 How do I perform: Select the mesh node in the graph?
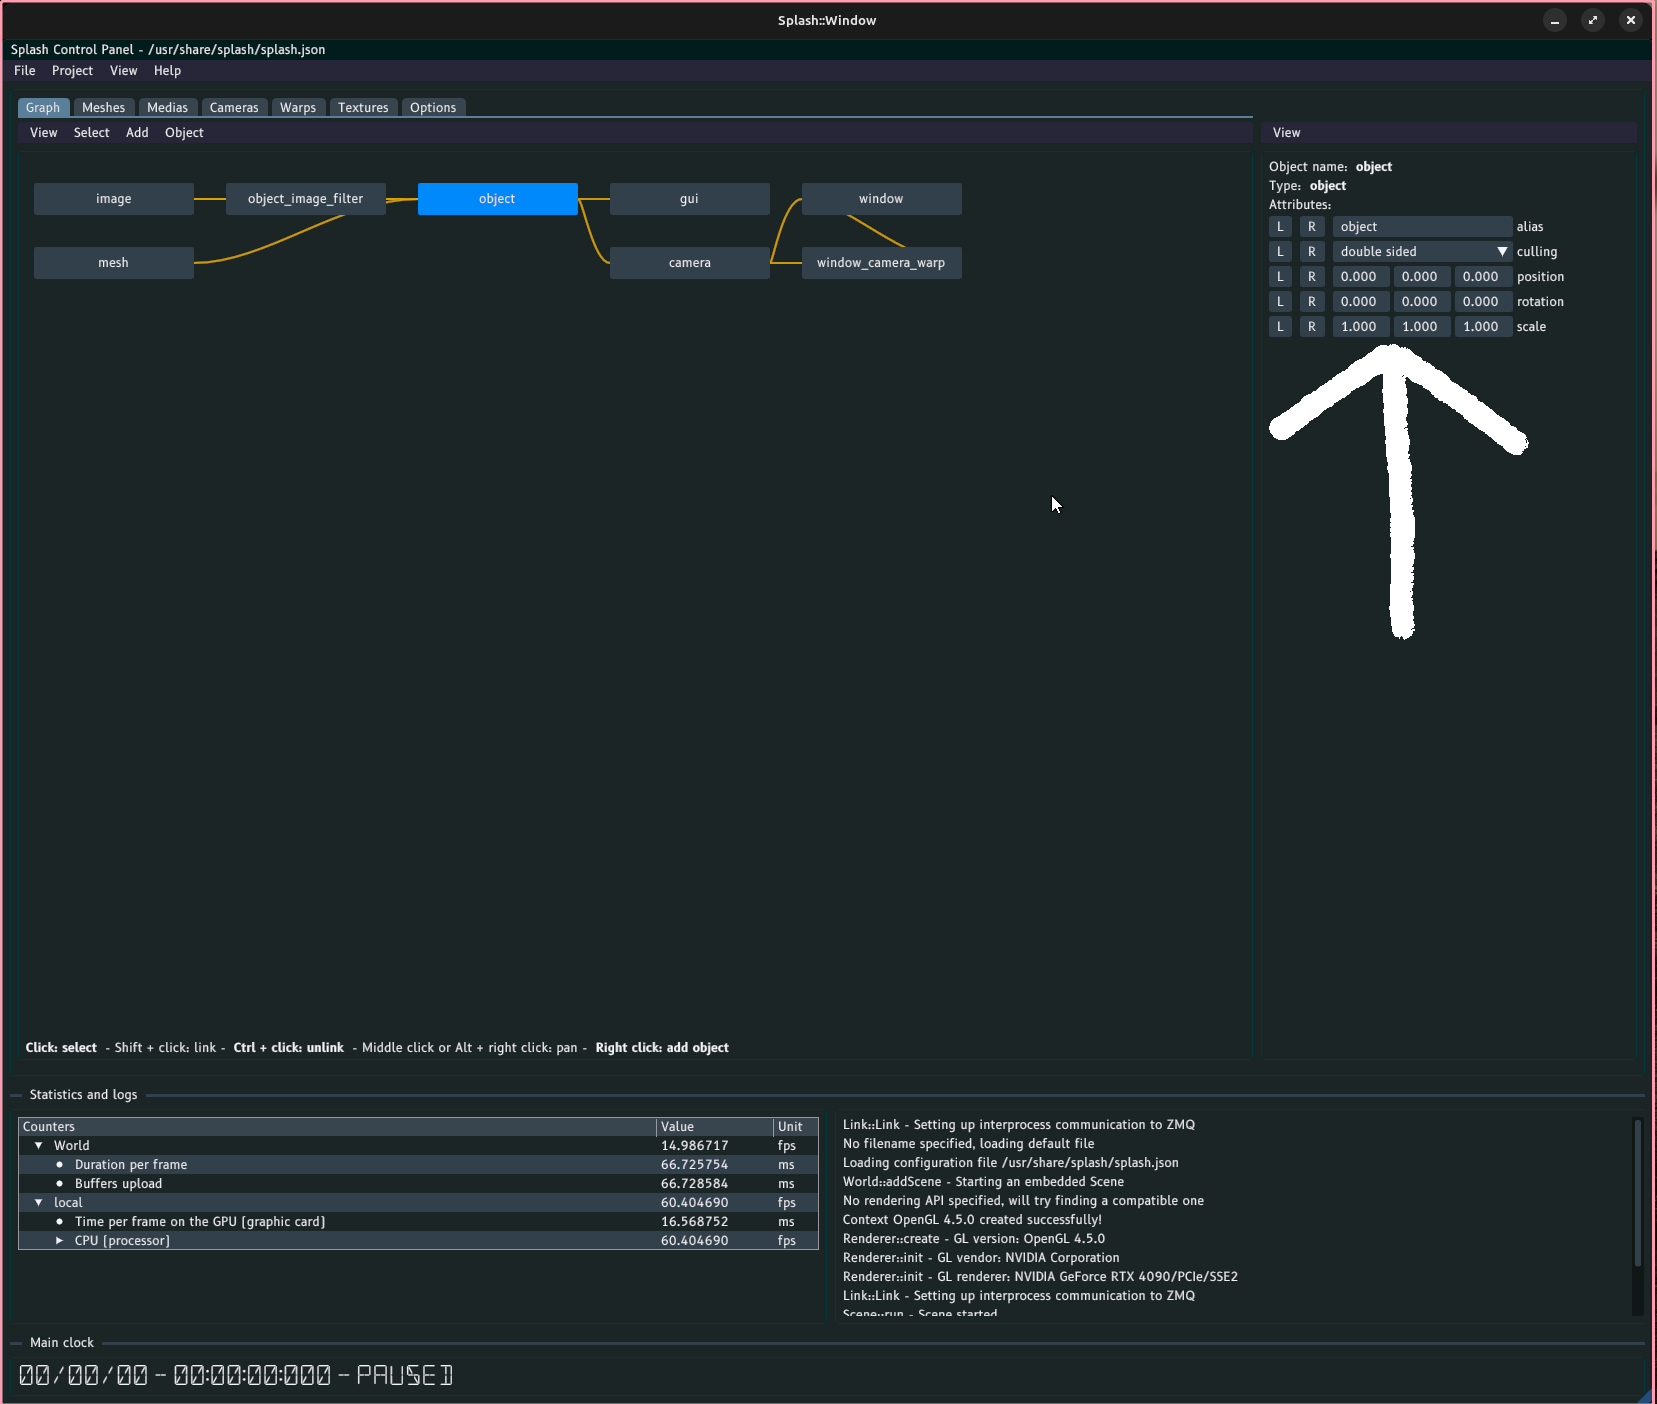(113, 263)
